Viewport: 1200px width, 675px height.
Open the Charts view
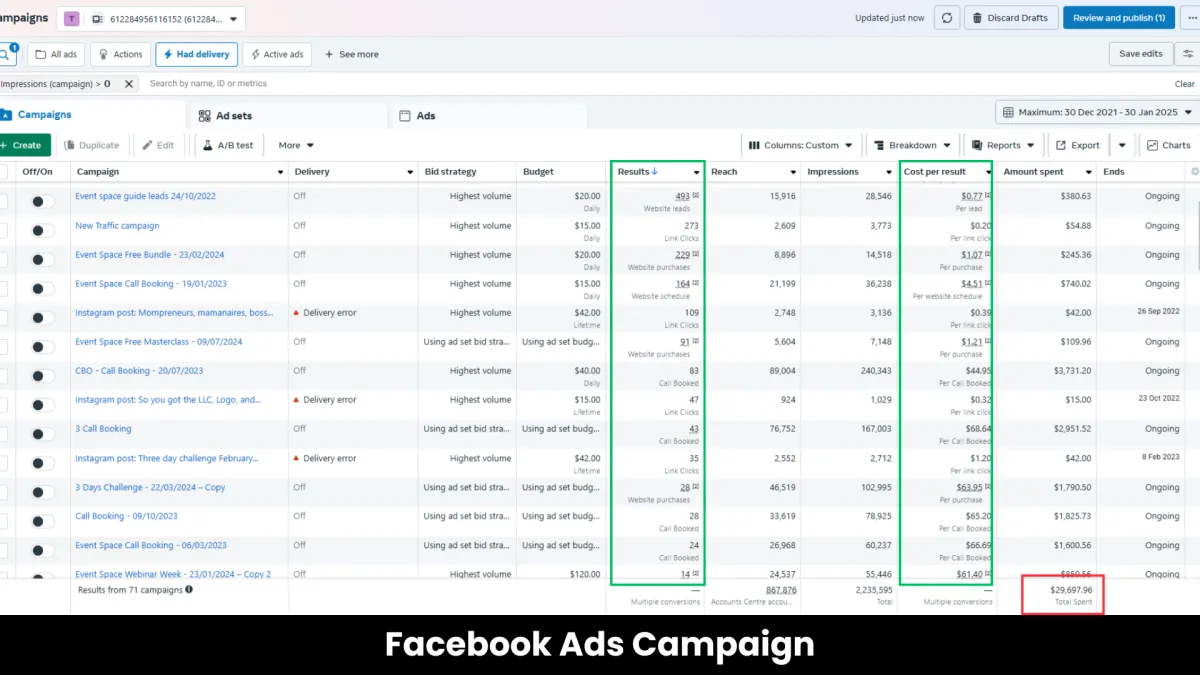(1168, 145)
